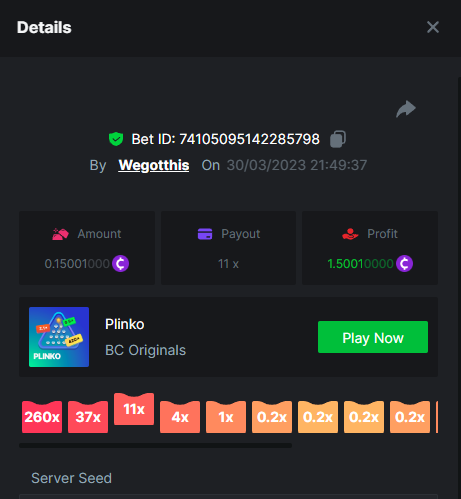Click the share arrow icon
The width and height of the screenshot is (461, 499).
click(x=406, y=109)
